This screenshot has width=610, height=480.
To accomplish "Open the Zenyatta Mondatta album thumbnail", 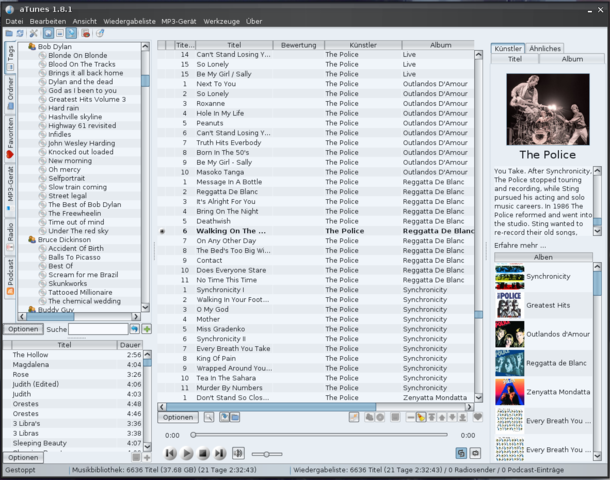I will (510, 392).
